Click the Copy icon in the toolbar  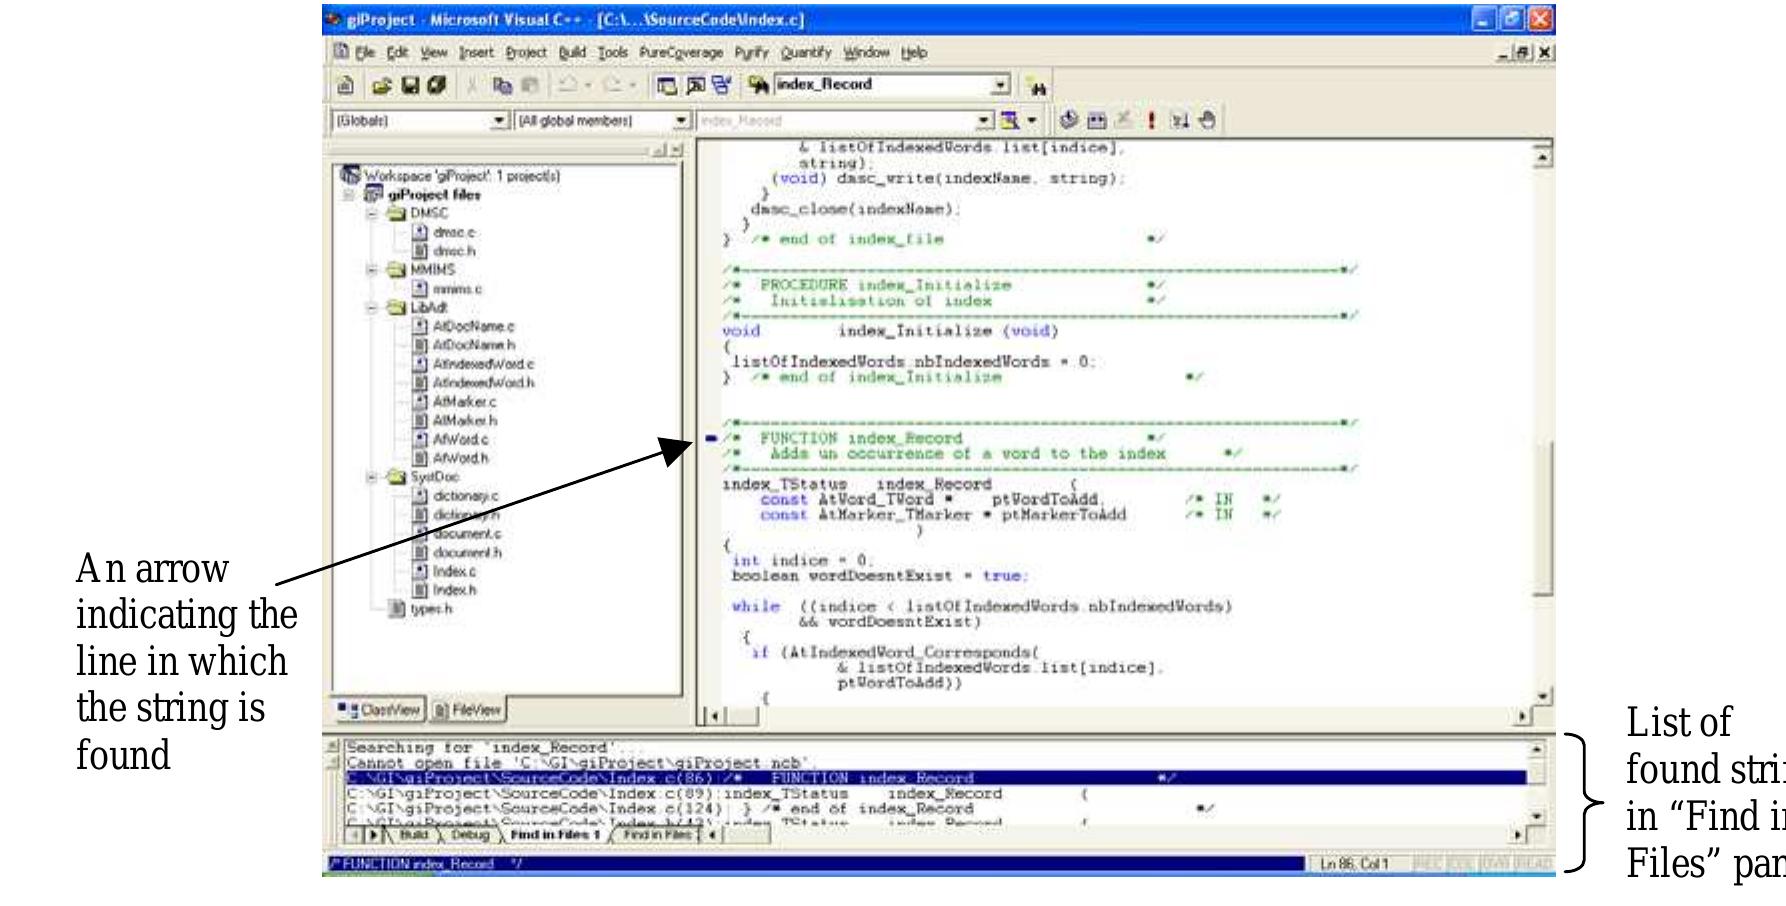click(504, 87)
